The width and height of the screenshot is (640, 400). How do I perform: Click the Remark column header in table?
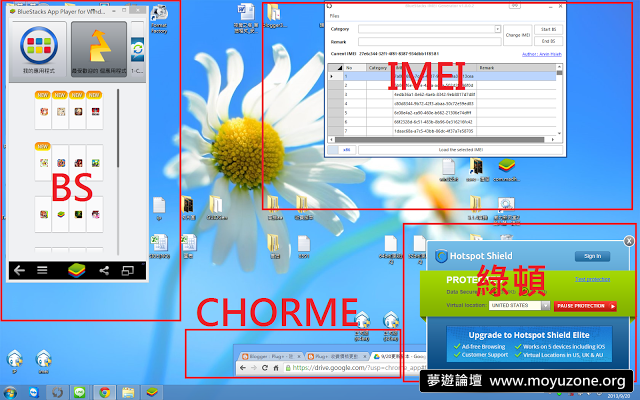click(516, 68)
